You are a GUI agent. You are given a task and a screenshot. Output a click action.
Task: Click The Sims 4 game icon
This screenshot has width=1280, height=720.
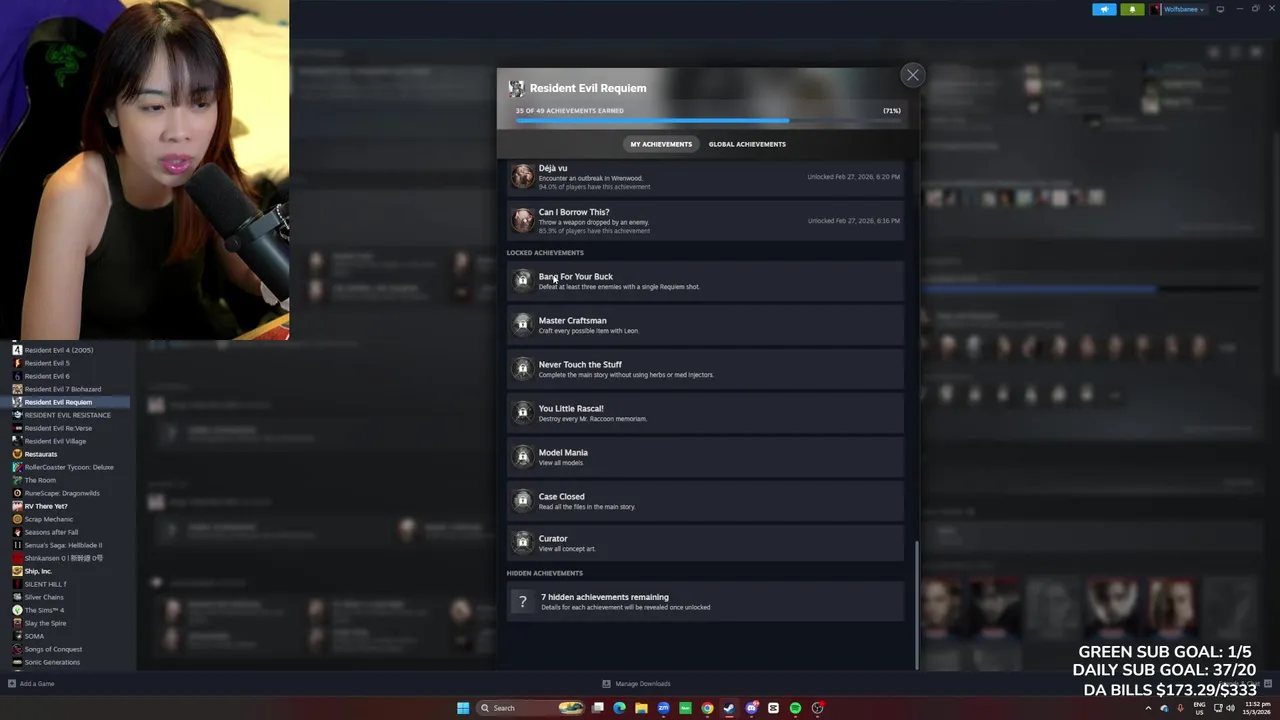(17, 610)
